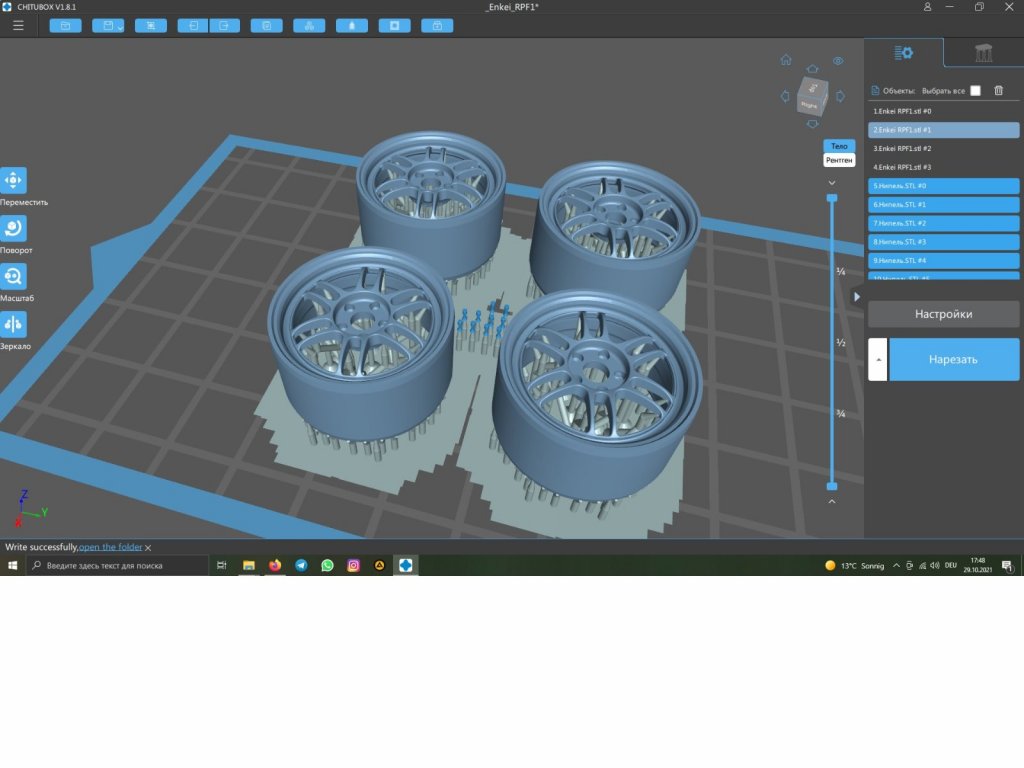Viewport: 1024px width, 768px height.
Task: Select the Scale (Масштаб) tool
Action: coord(14,277)
